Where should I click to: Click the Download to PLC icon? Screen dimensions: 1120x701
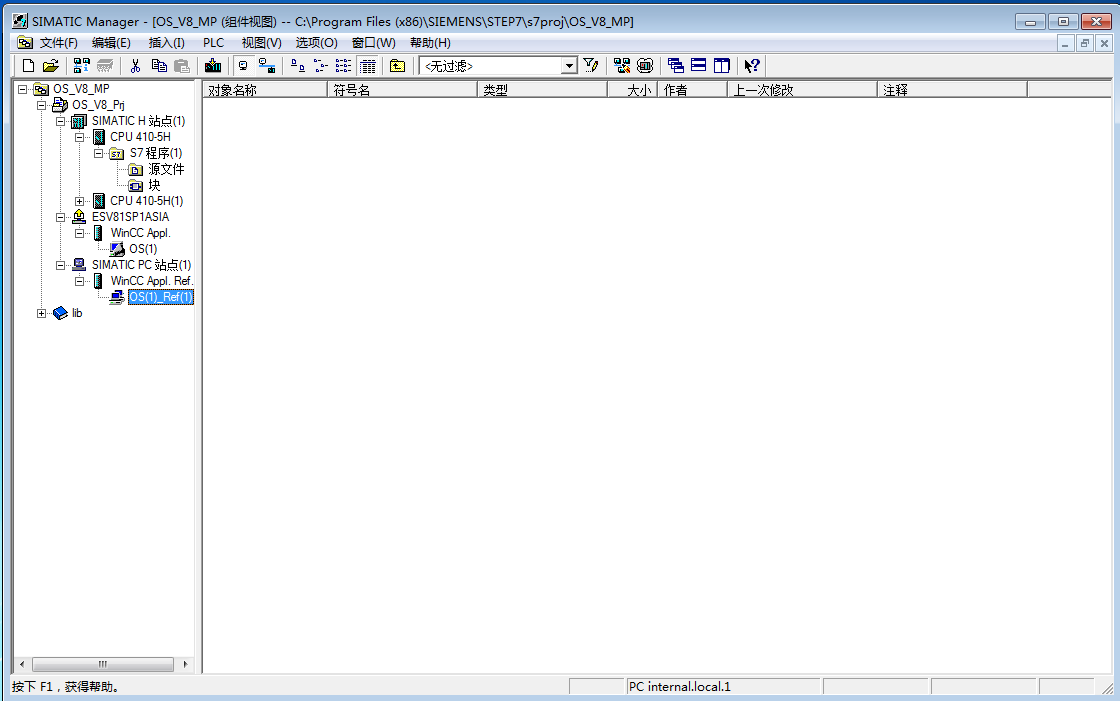tap(213, 66)
